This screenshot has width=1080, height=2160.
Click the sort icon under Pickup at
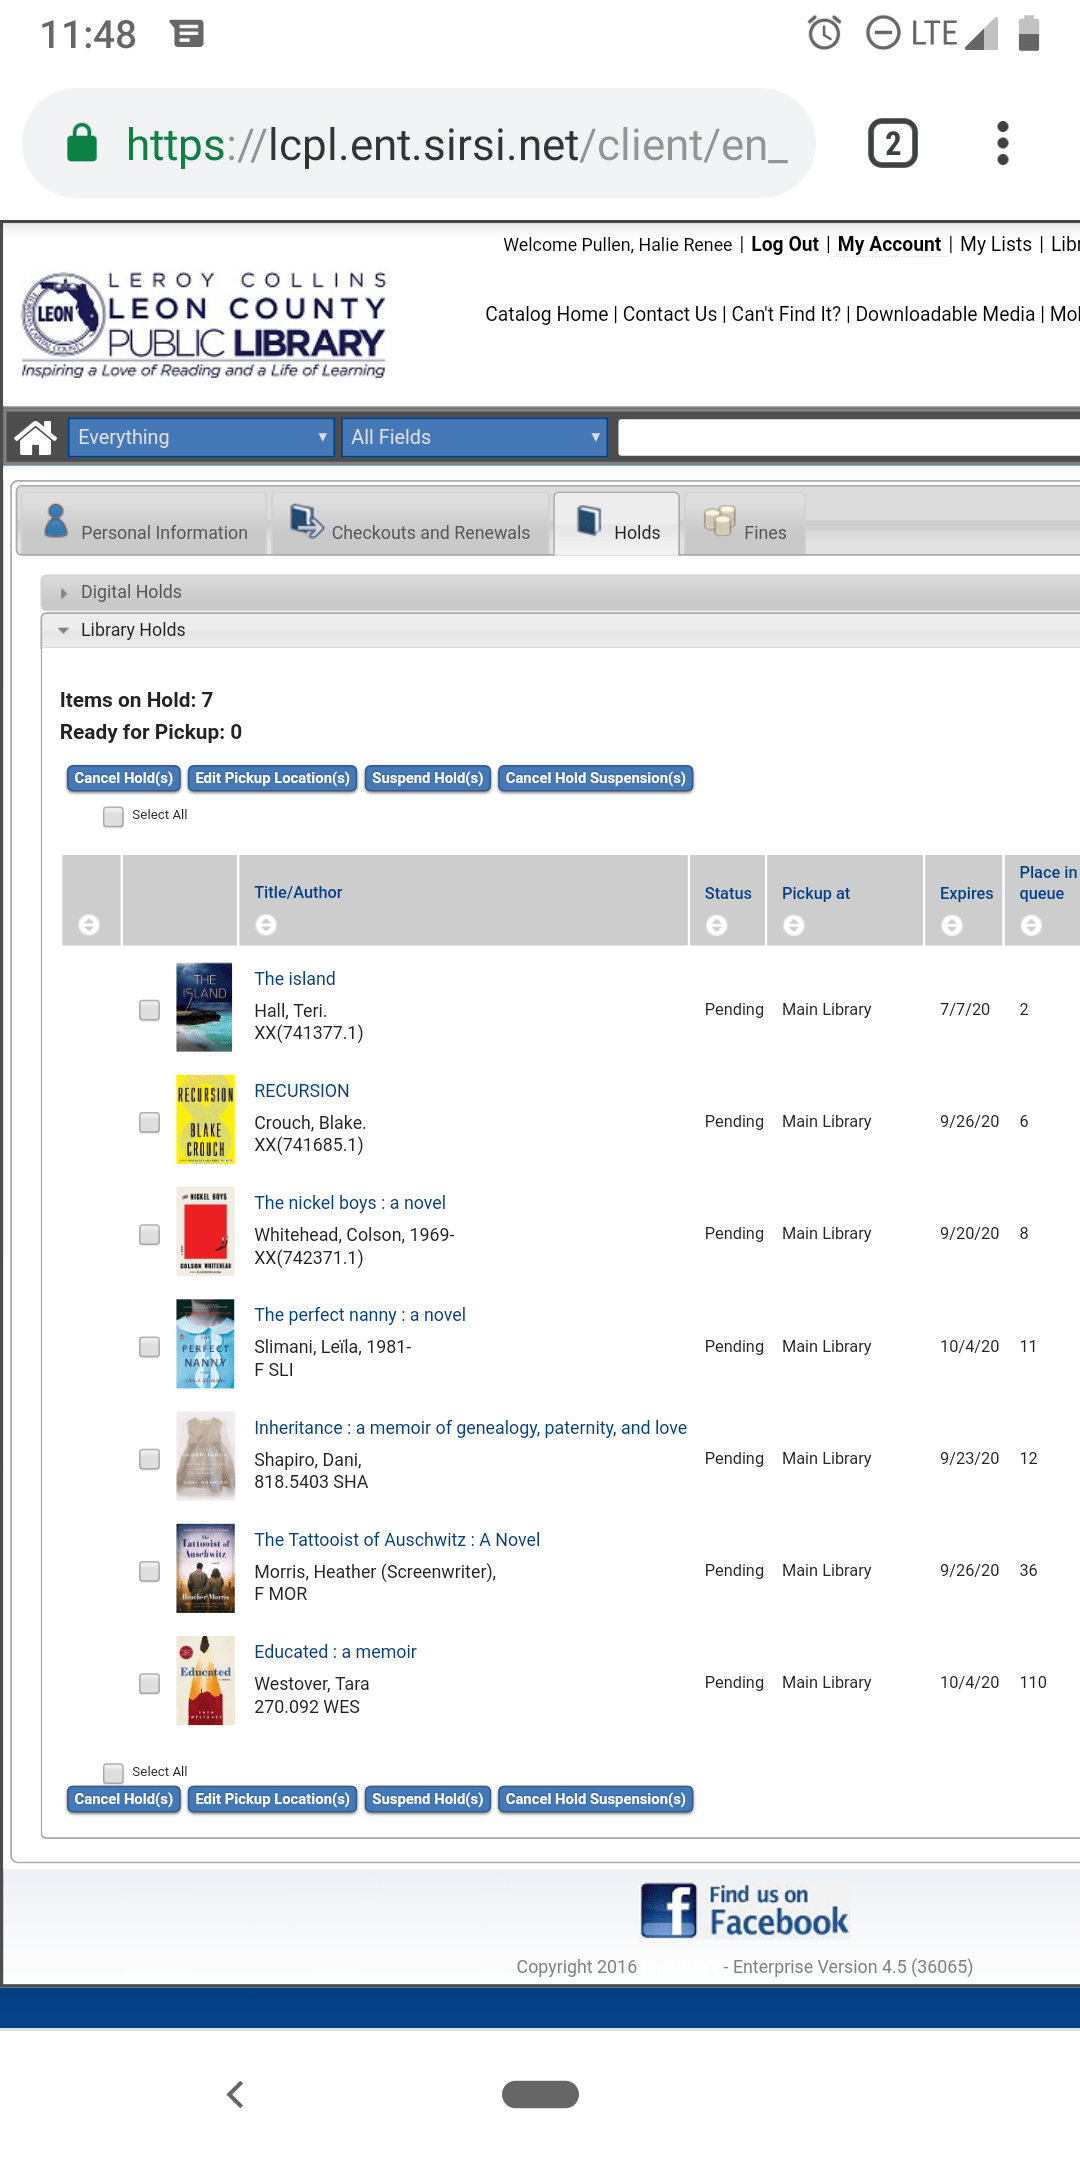tap(794, 925)
